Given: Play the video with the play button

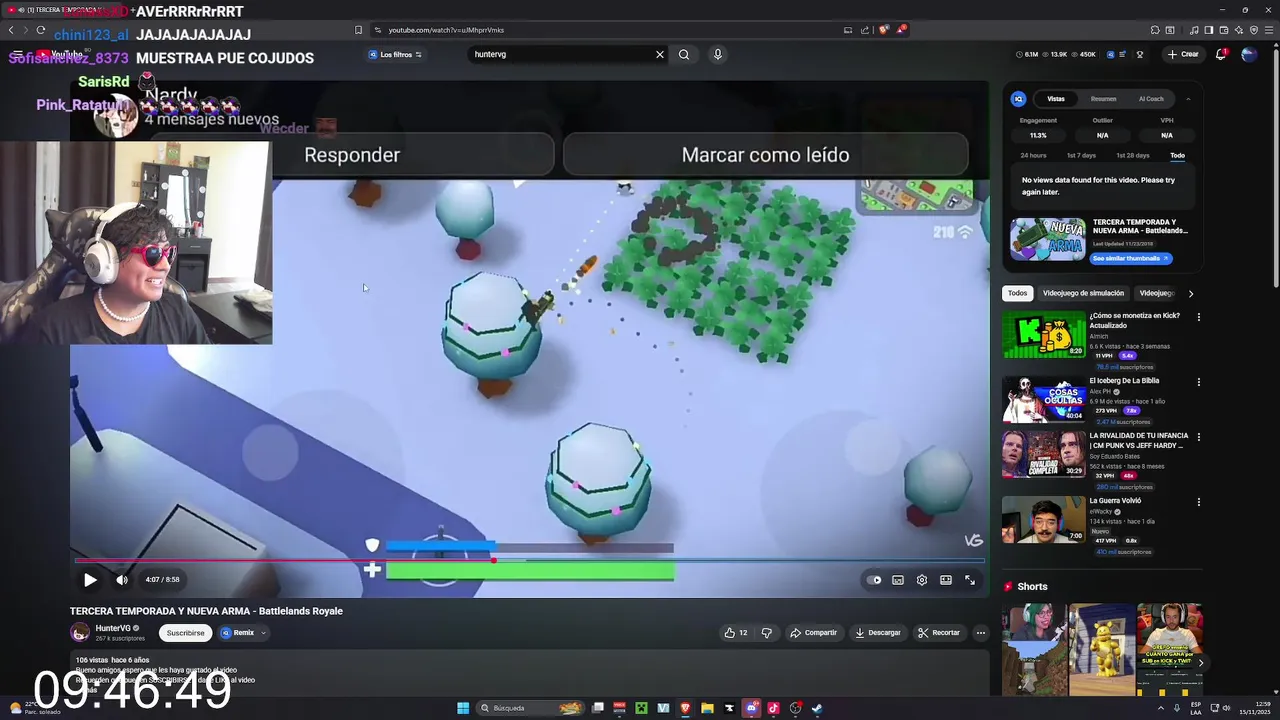Looking at the screenshot, I should point(90,580).
